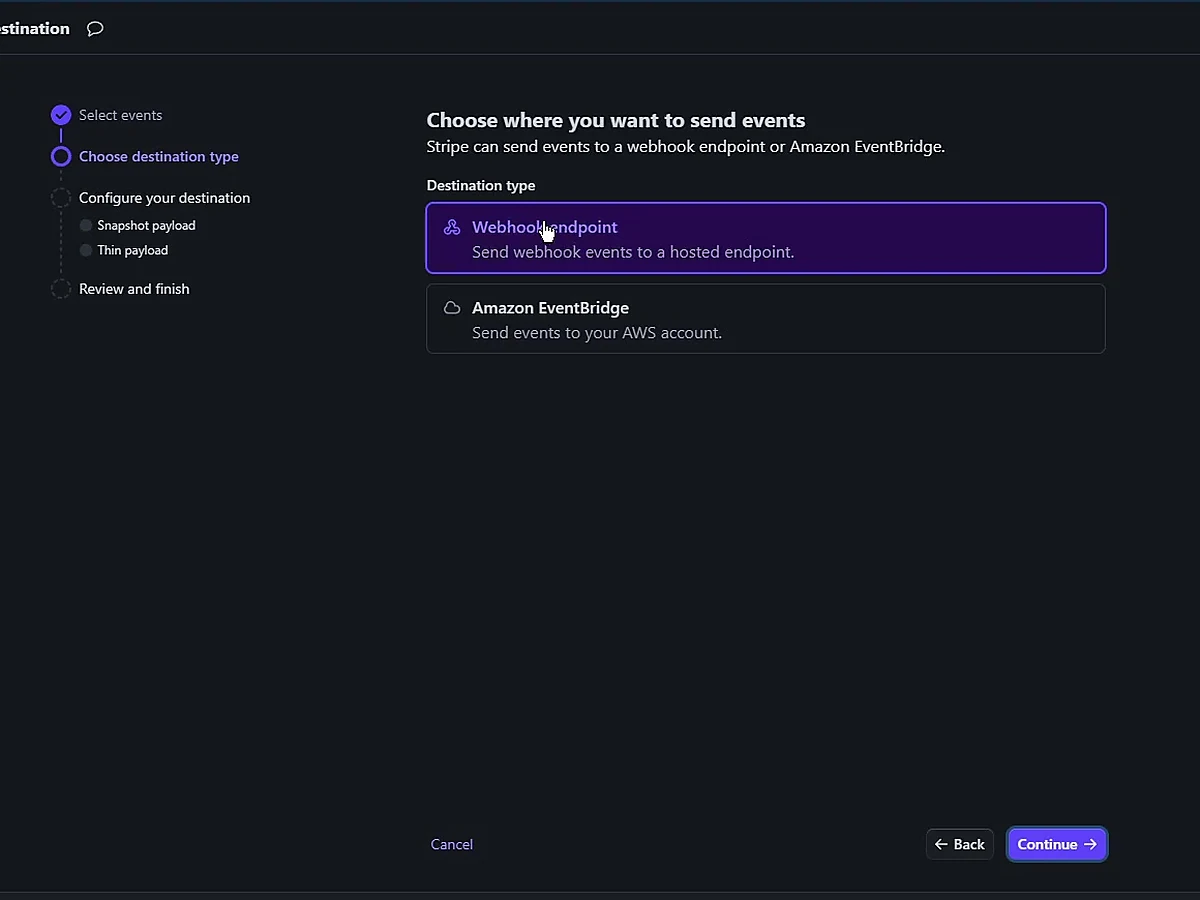The image size is (1200, 900).
Task: Click the Continue button
Action: pyautogui.click(x=1057, y=844)
